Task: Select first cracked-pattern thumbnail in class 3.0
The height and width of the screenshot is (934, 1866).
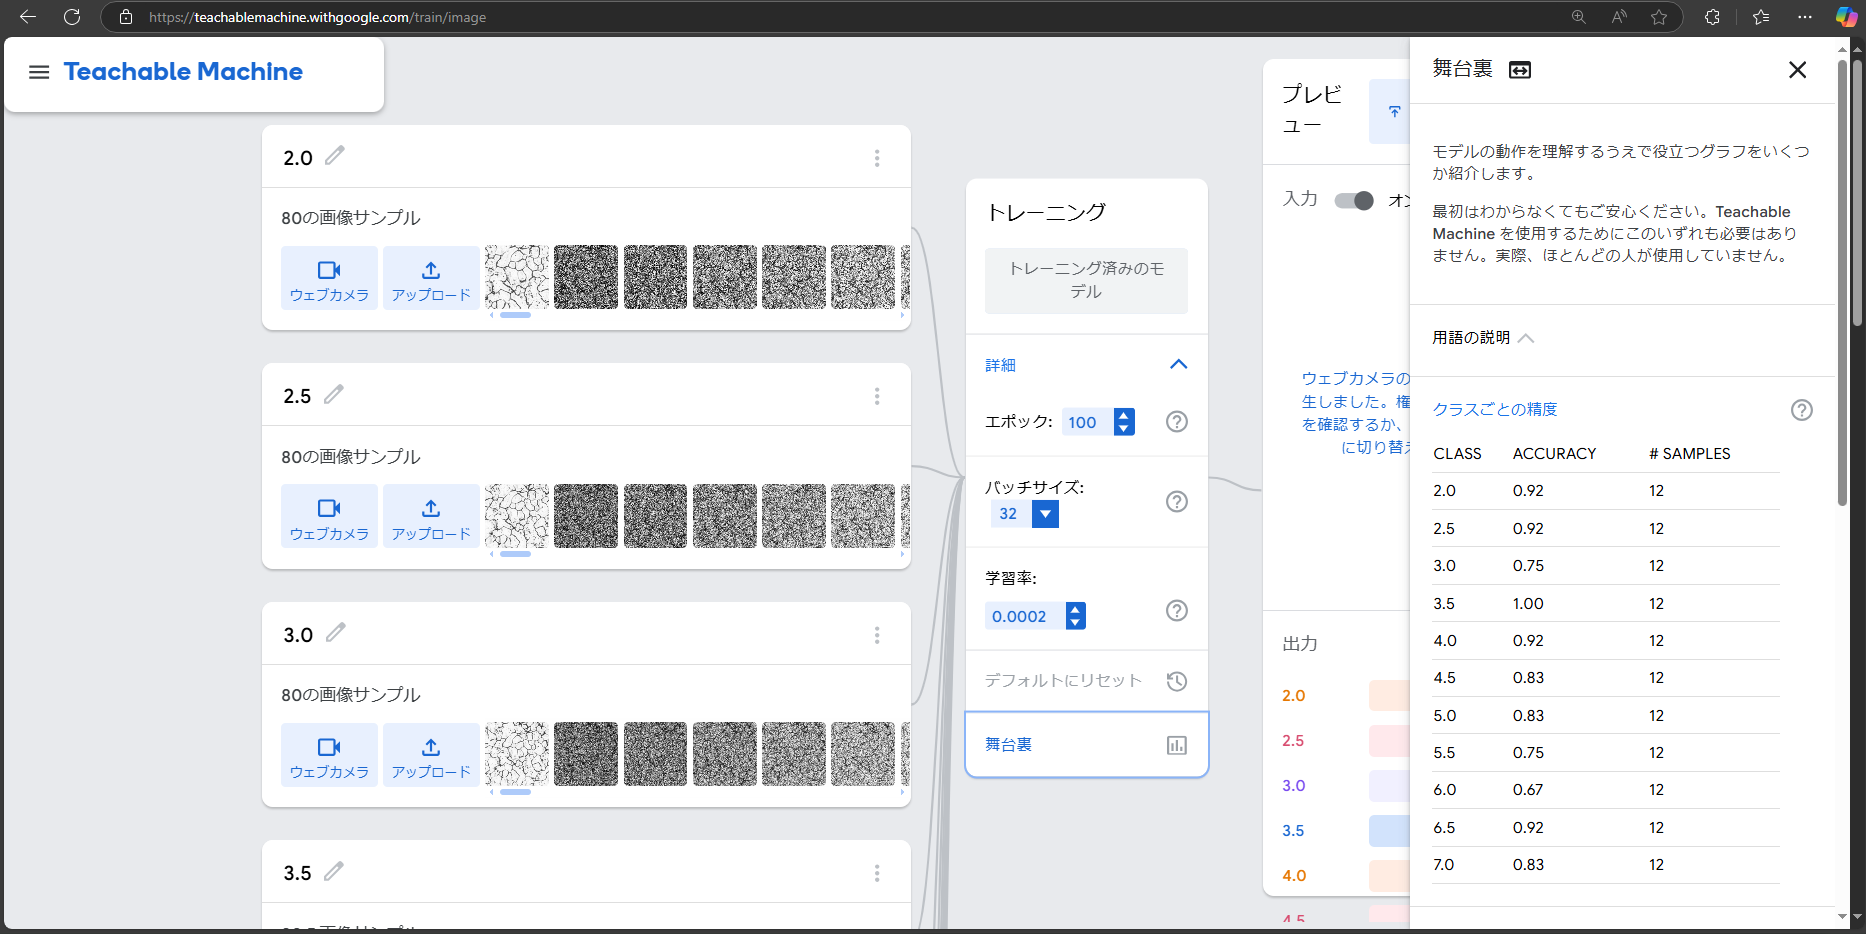Action: [x=517, y=754]
